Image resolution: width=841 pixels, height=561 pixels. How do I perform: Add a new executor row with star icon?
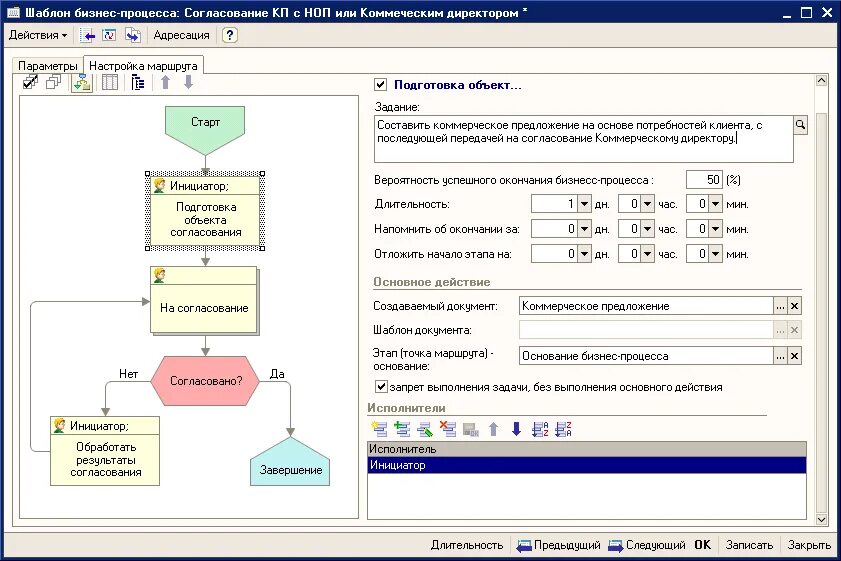coord(379,429)
